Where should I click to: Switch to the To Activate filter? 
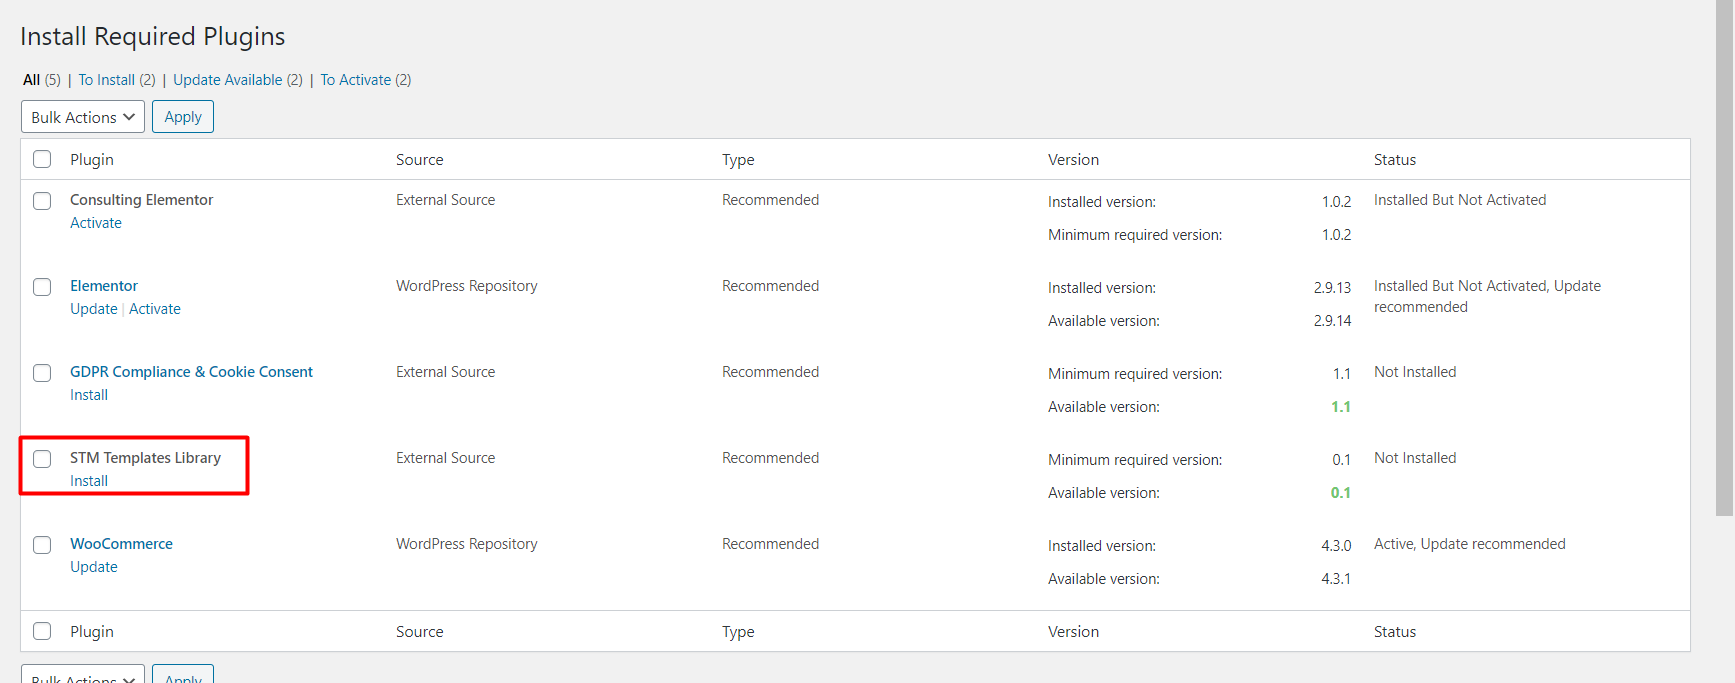[355, 80]
